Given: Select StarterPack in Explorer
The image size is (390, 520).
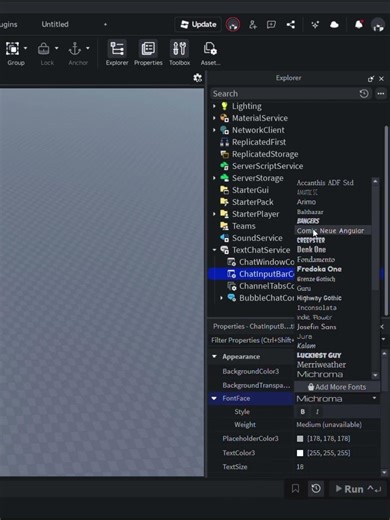Looking at the screenshot, I should [252, 202].
